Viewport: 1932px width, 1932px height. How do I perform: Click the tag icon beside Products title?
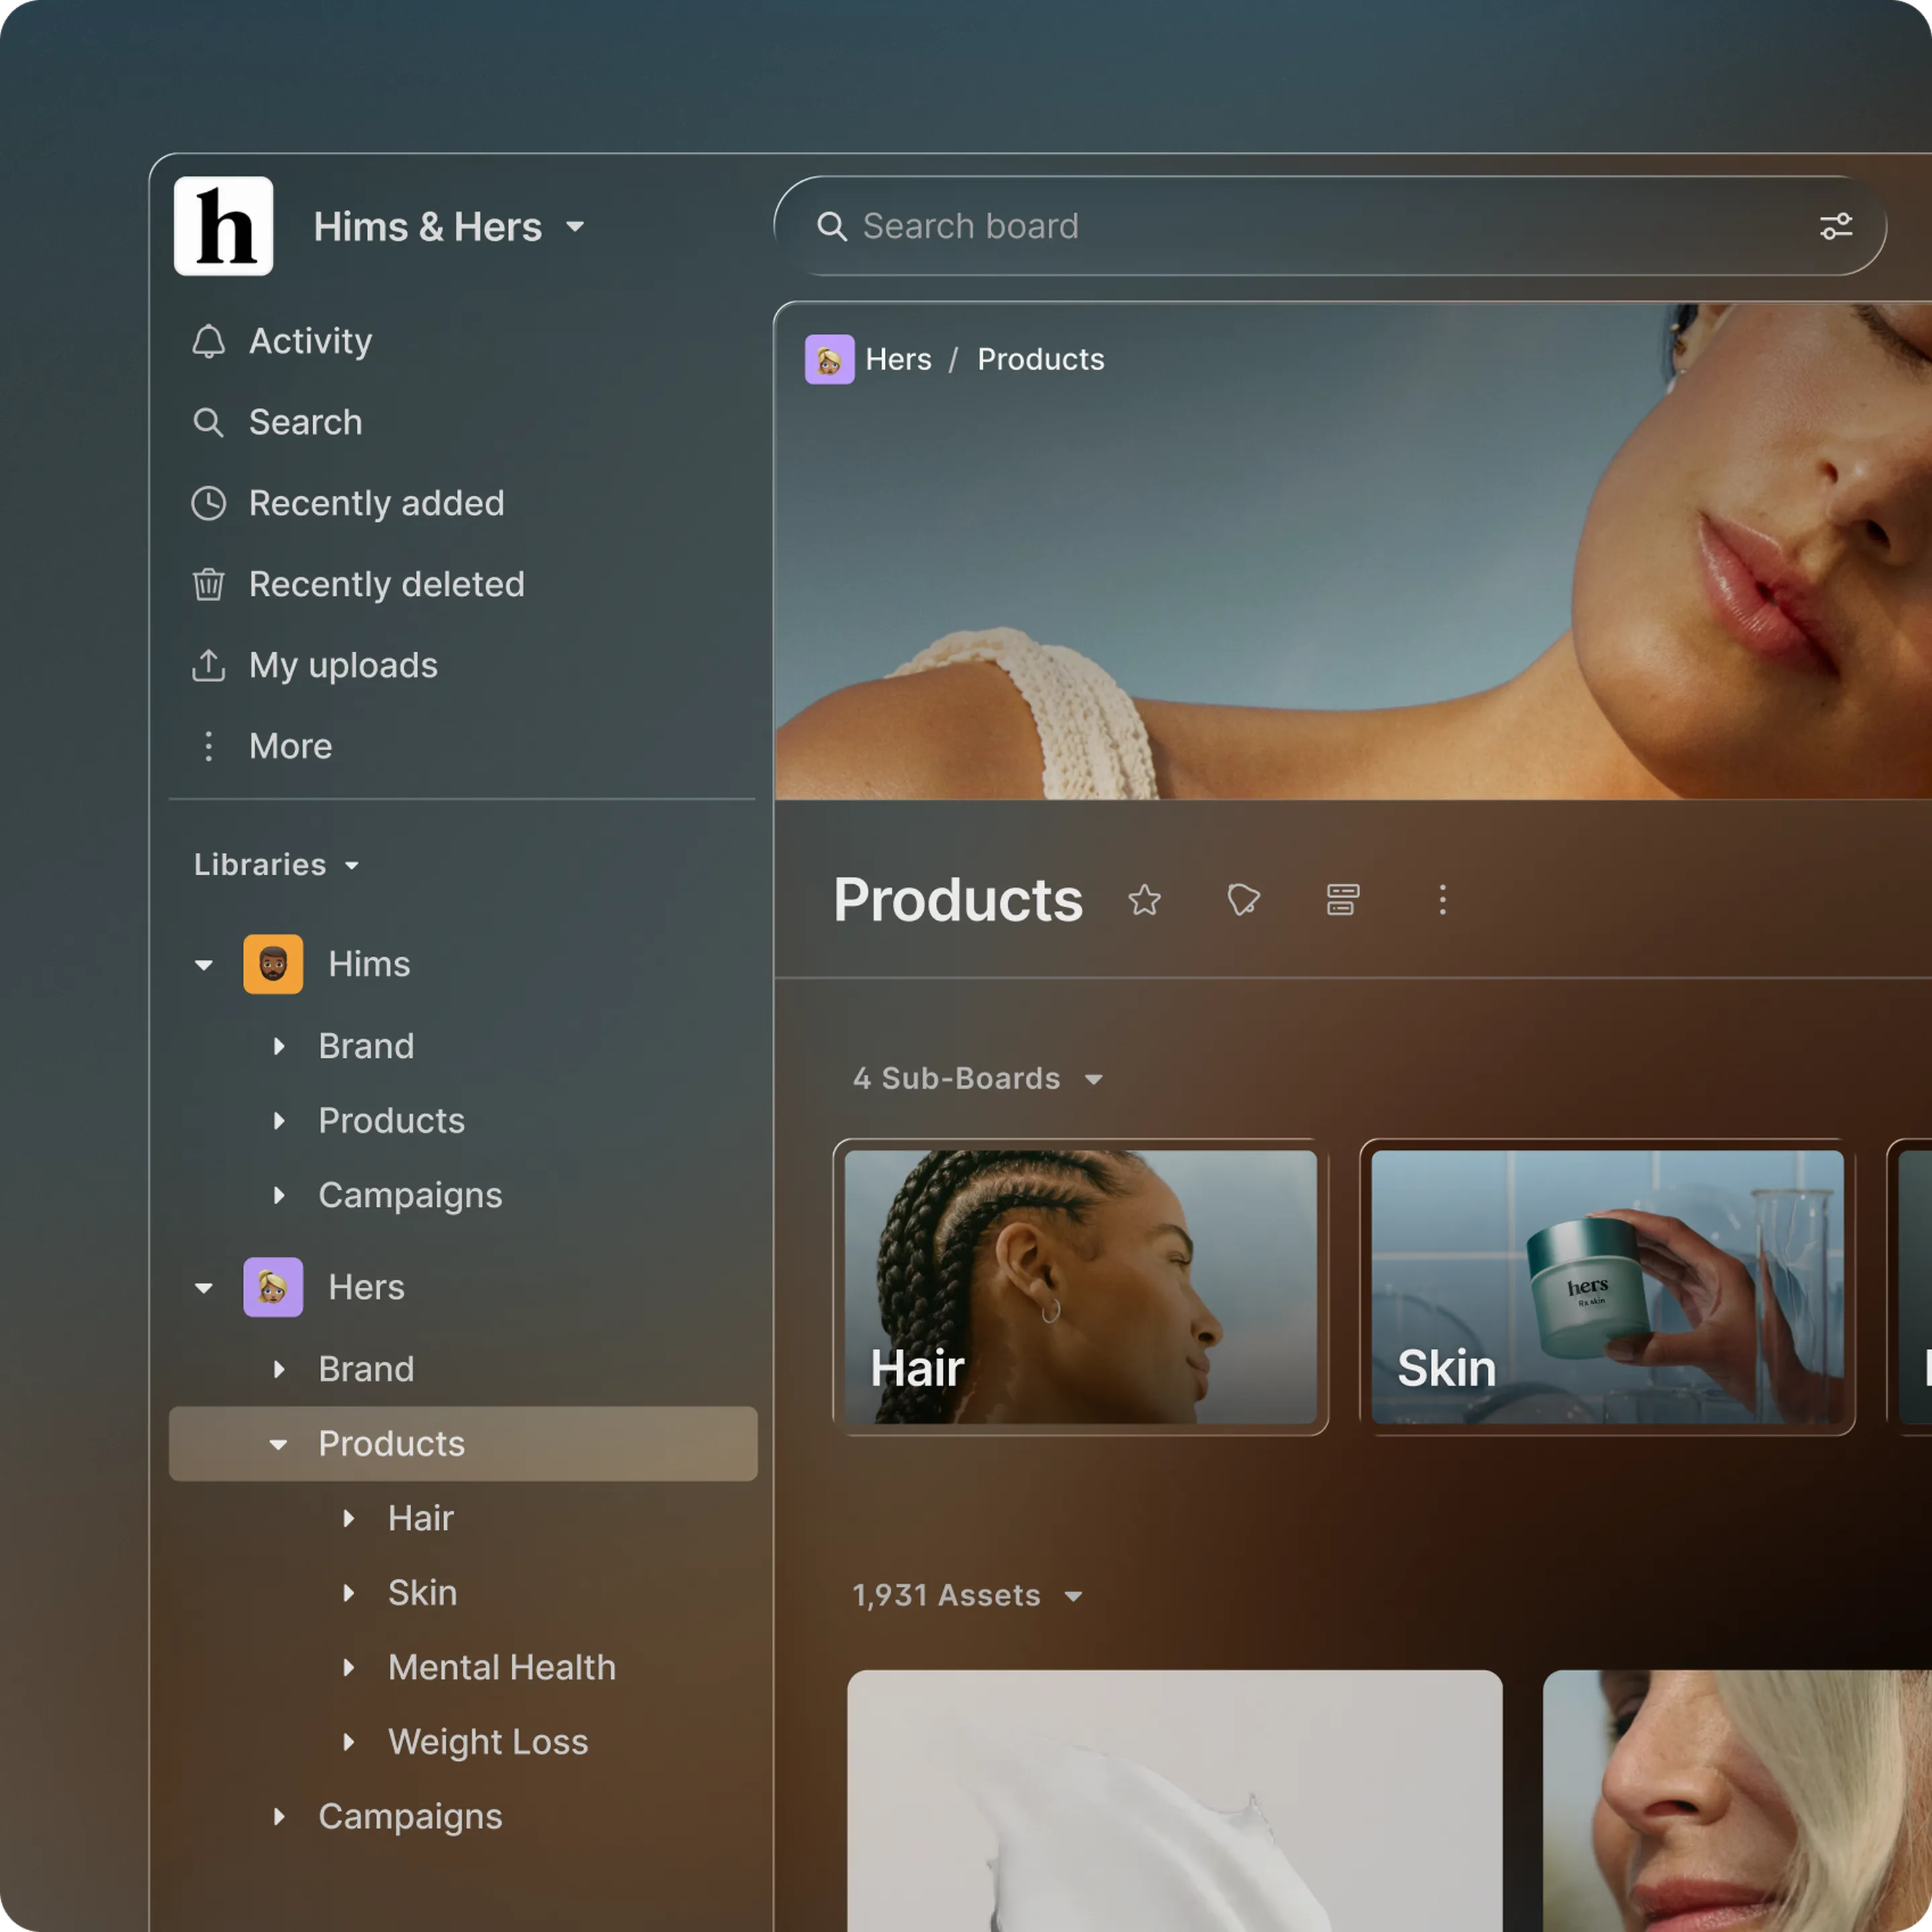(1243, 900)
